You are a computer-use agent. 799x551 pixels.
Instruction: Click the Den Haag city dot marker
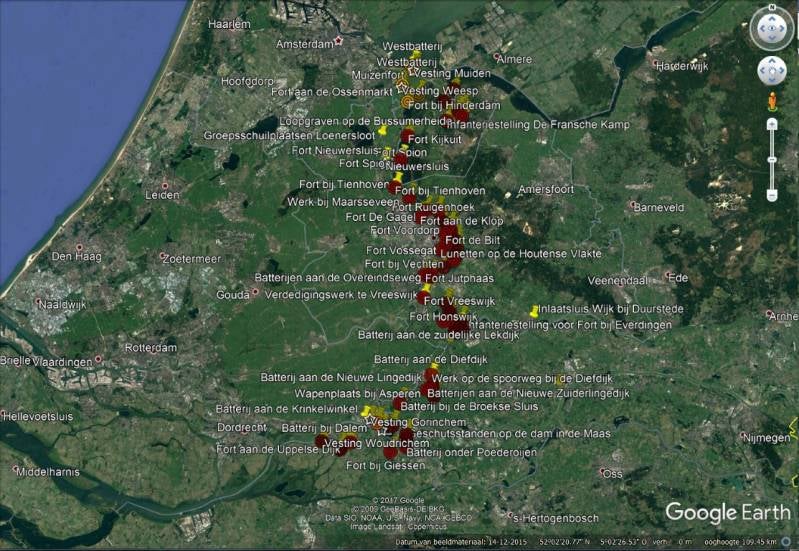79,248
